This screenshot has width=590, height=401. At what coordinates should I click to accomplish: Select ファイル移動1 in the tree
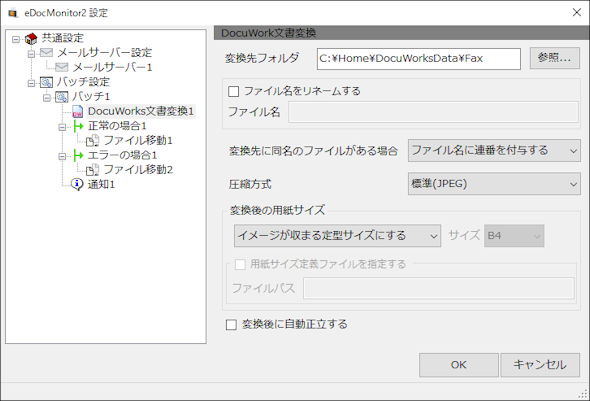[138, 140]
